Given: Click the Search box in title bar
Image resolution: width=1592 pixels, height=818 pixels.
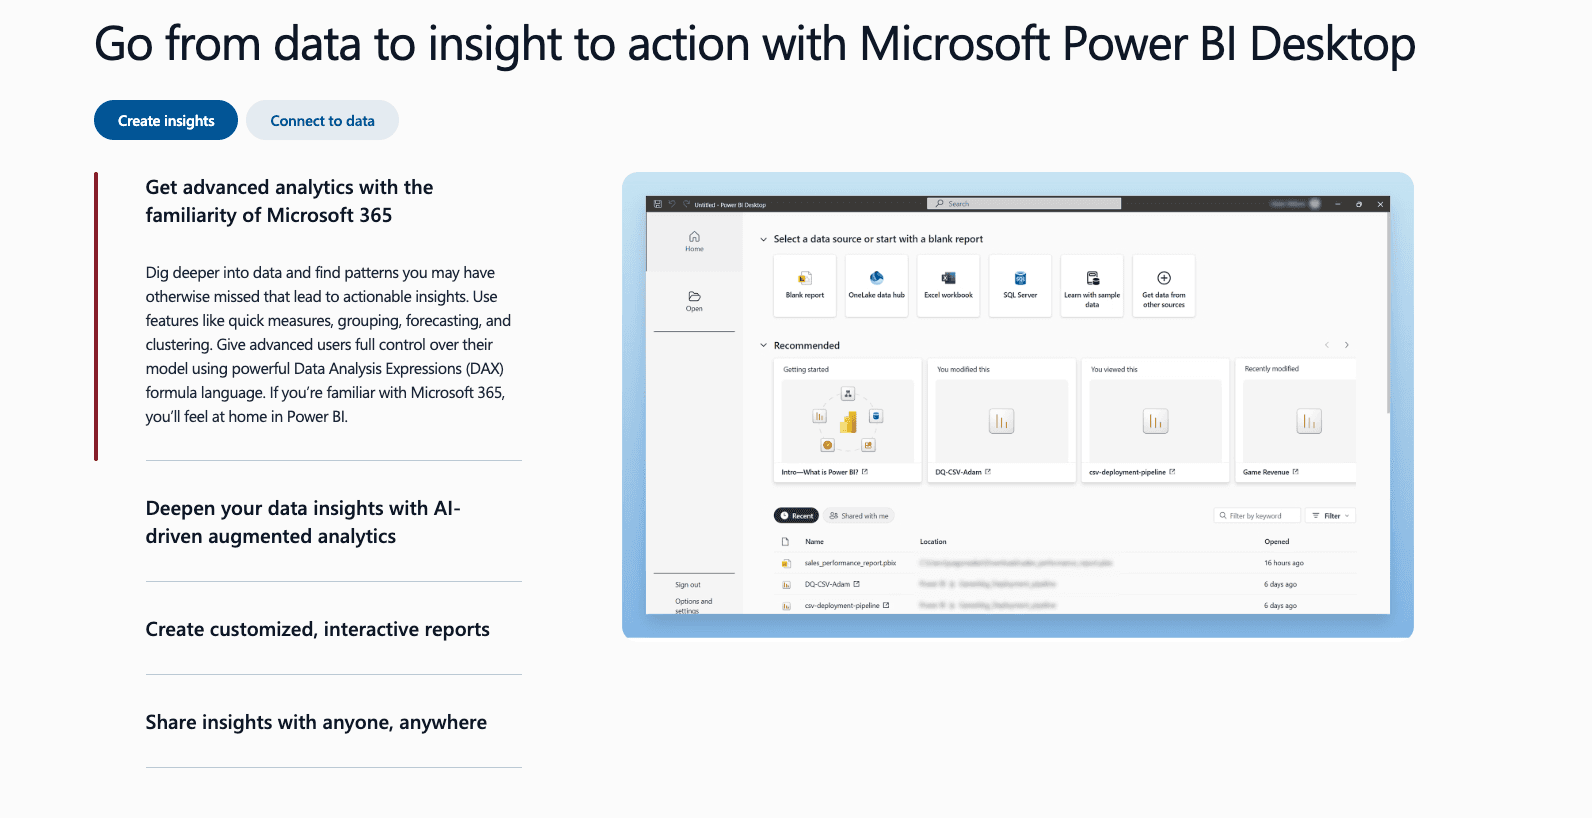Looking at the screenshot, I should coord(1024,204).
